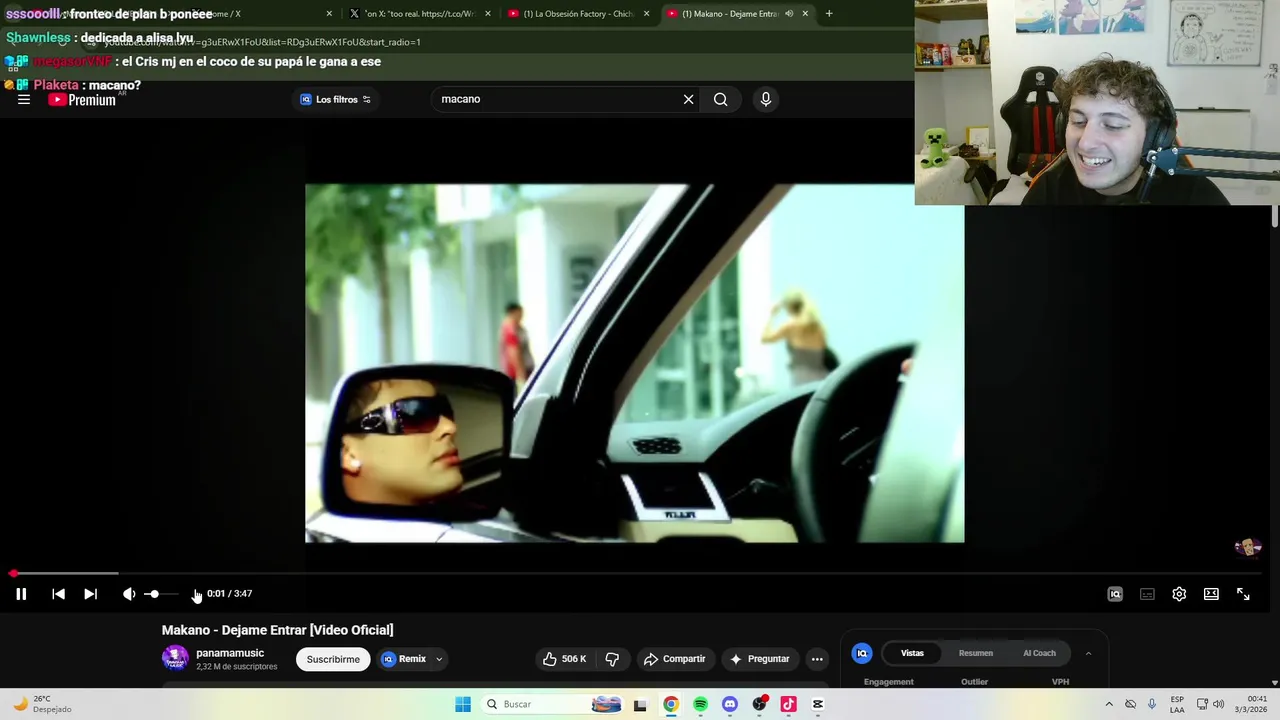Viewport: 1280px width, 720px height.
Task: Open a new browser tab
Action: tap(829, 14)
